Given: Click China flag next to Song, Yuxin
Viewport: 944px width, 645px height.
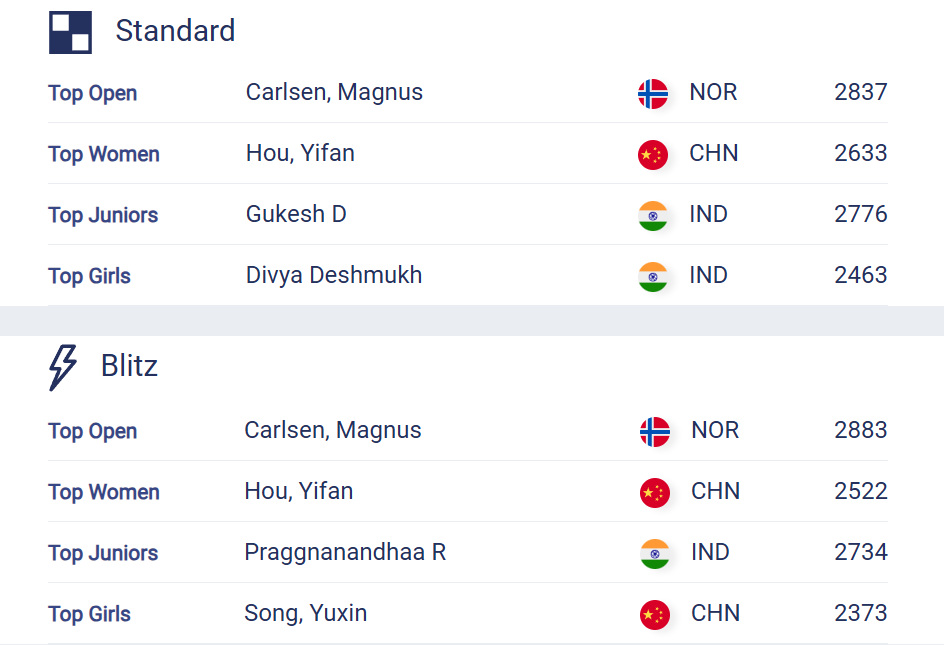Looking at the screenshot, I should (x=654, y=615).
